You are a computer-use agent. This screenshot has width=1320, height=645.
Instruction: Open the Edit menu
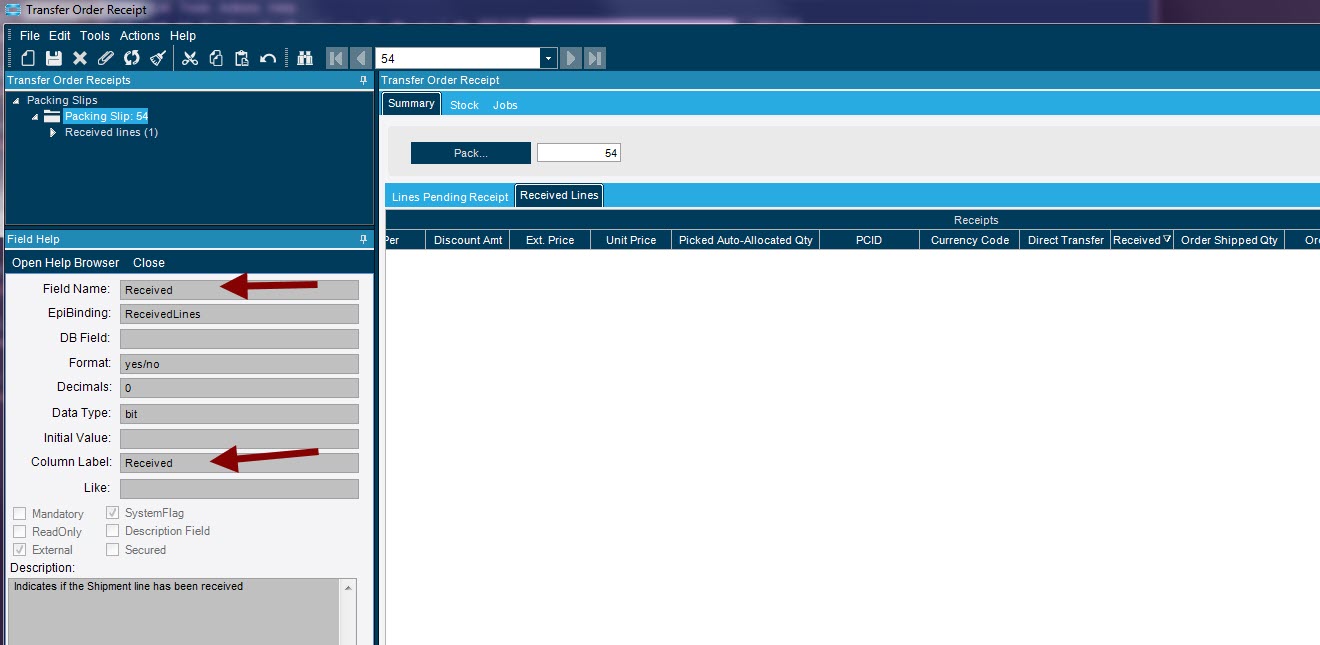click(60, 36)
